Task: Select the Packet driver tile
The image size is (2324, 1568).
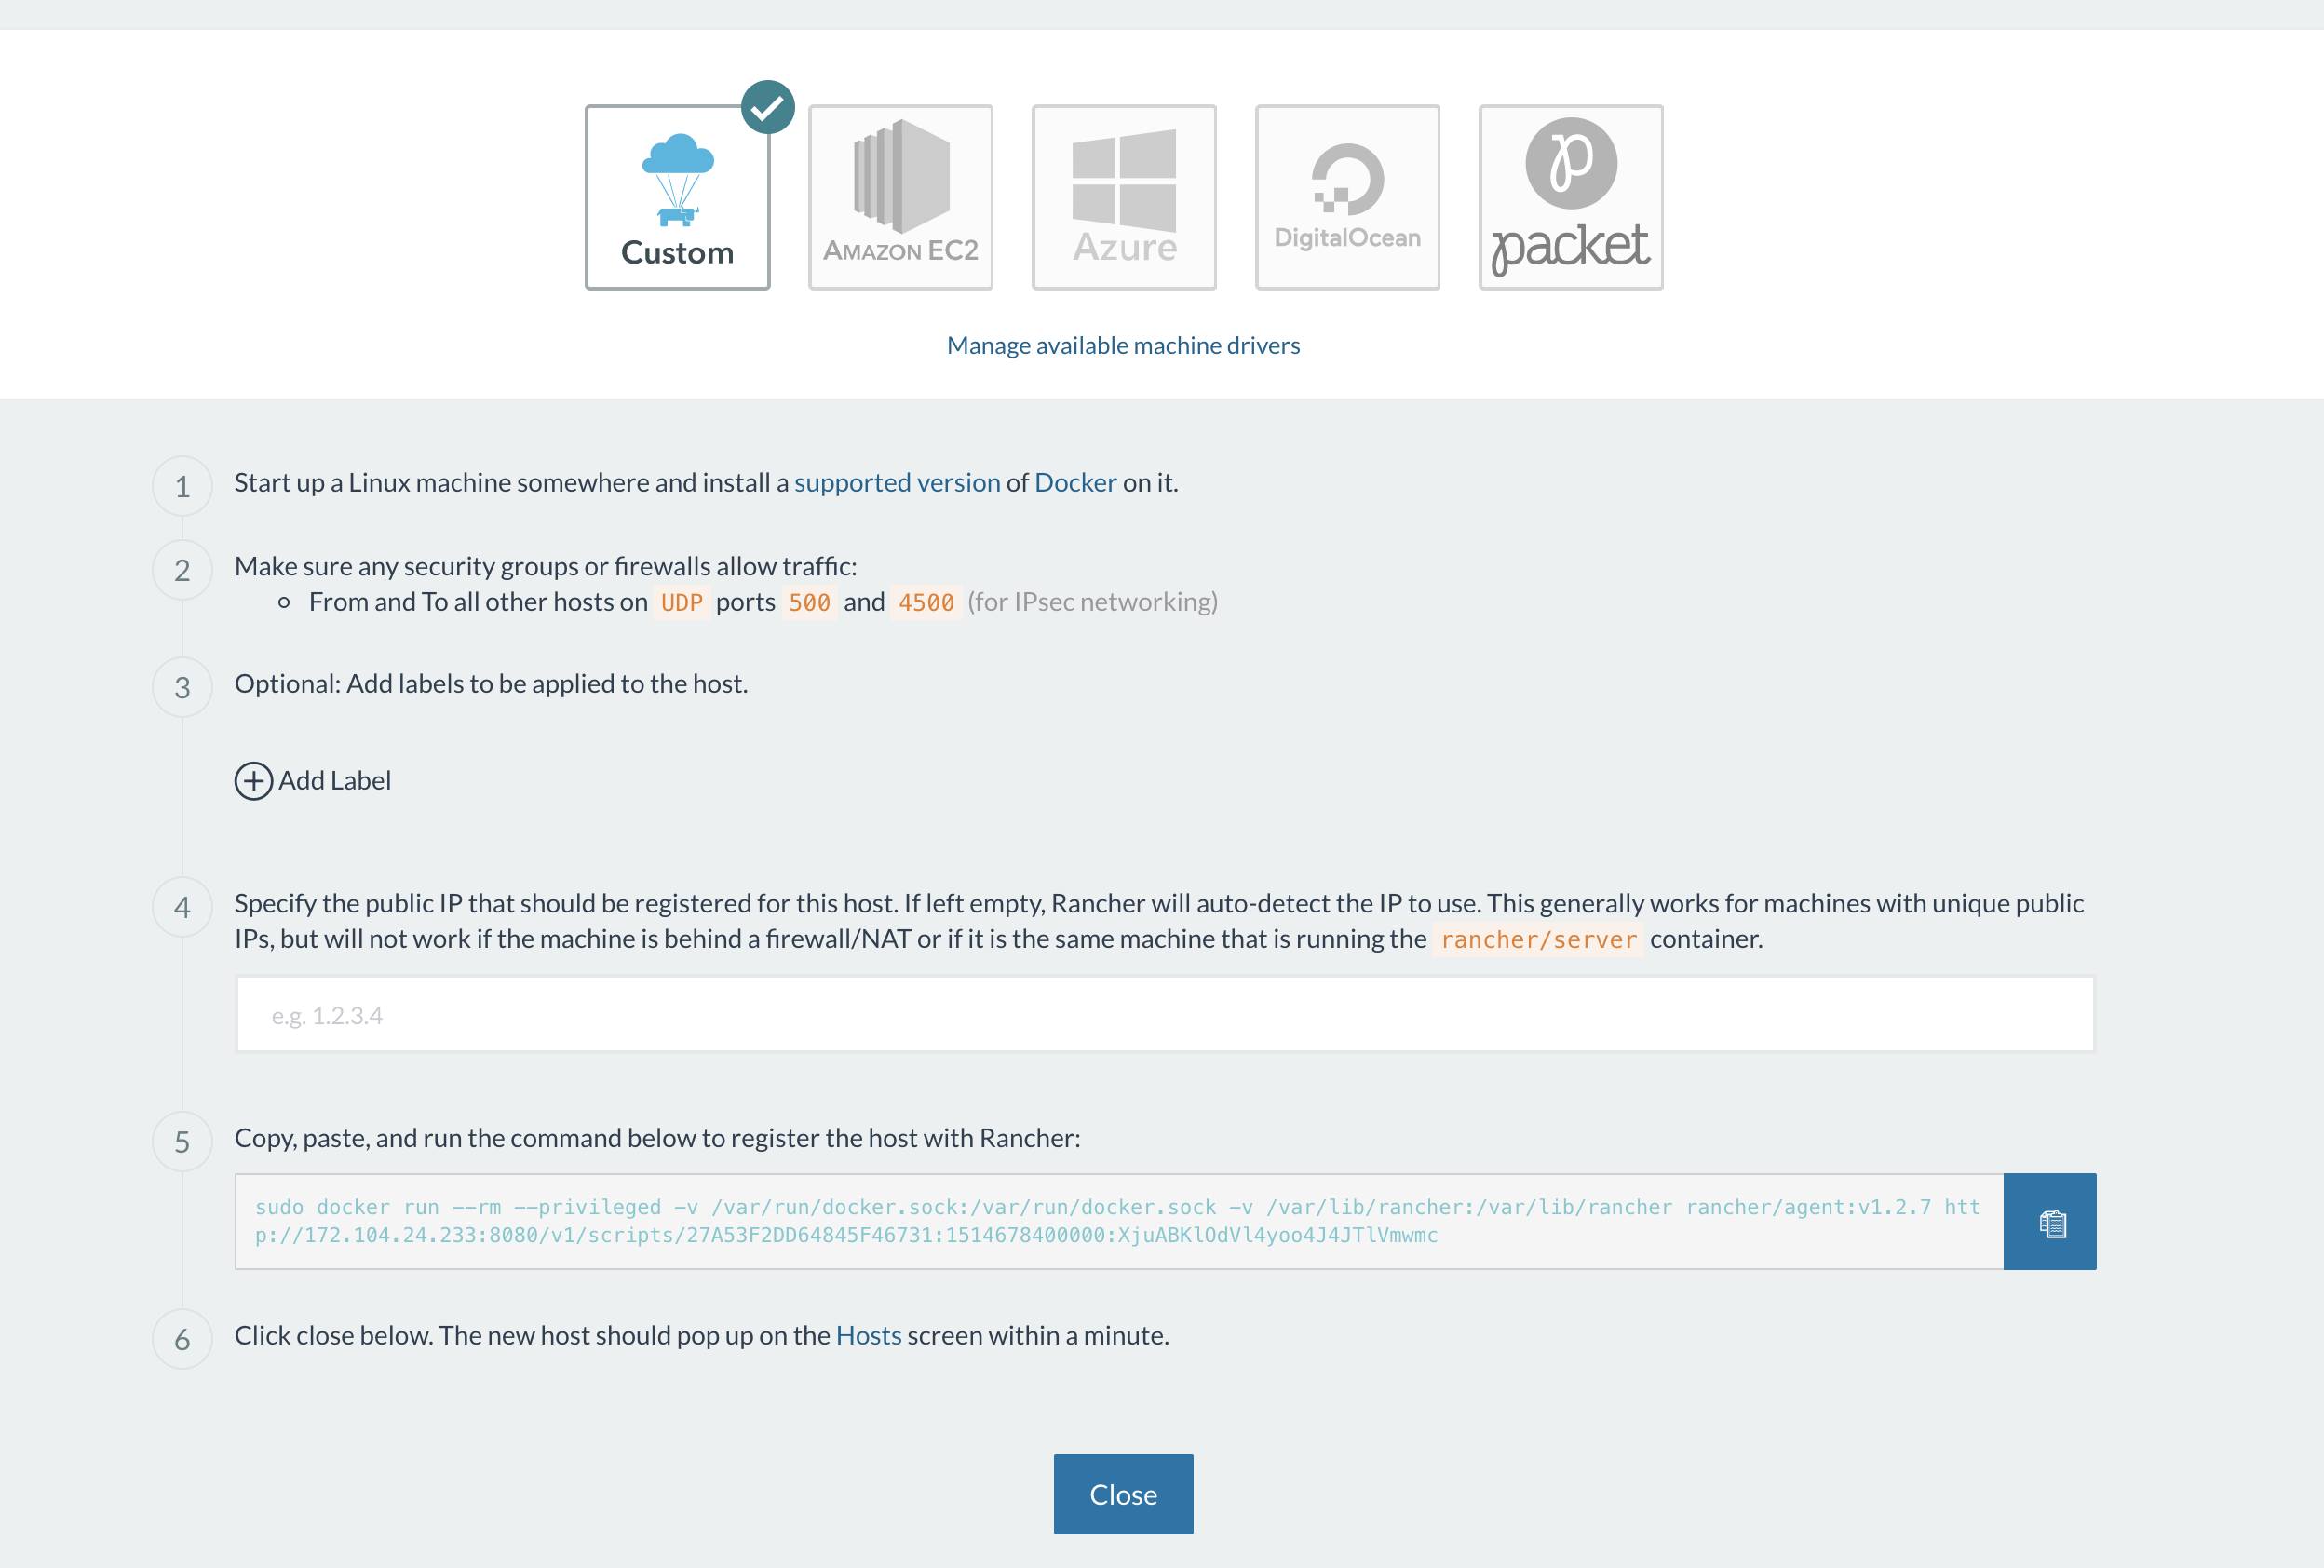Action: (x=1570, y=198)
